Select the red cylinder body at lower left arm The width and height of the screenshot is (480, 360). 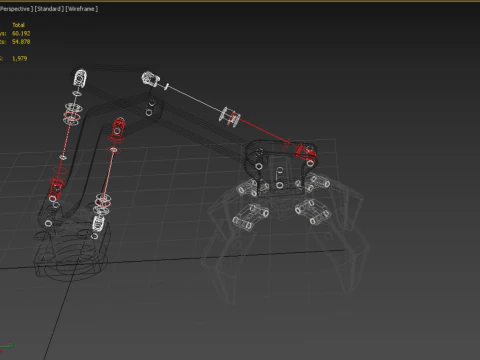tap(56, 188)
